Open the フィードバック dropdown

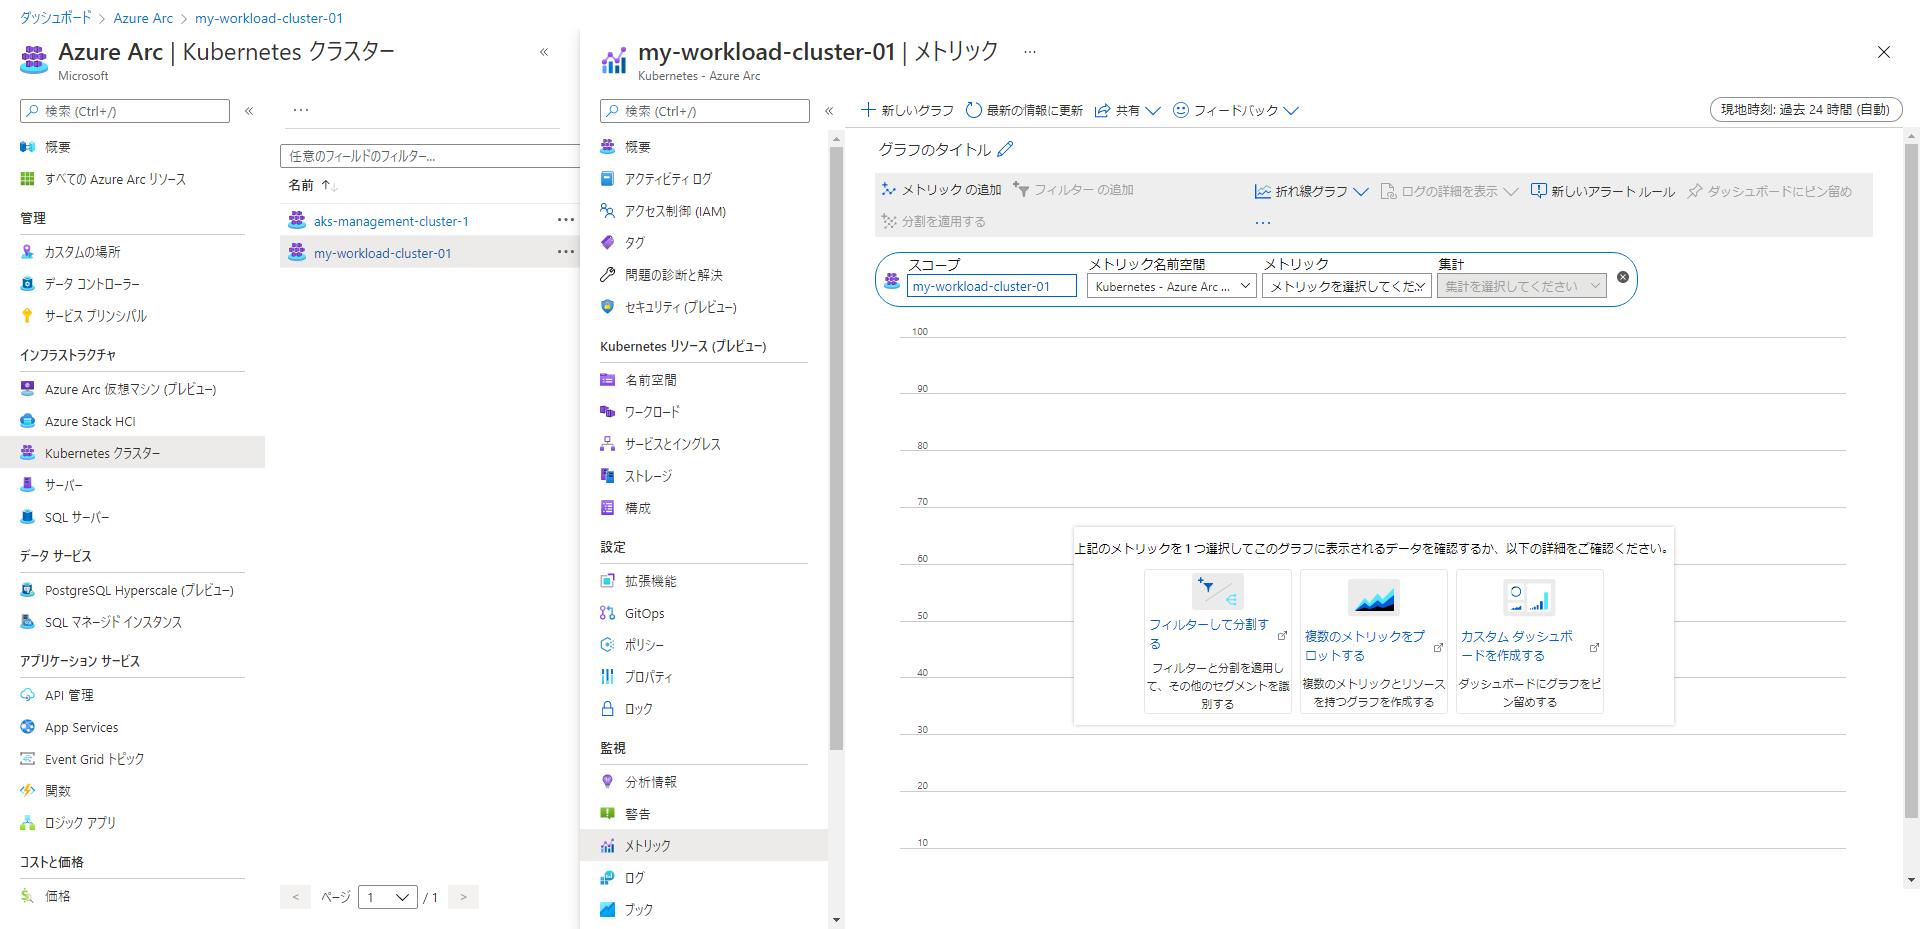coord(1235,110)
